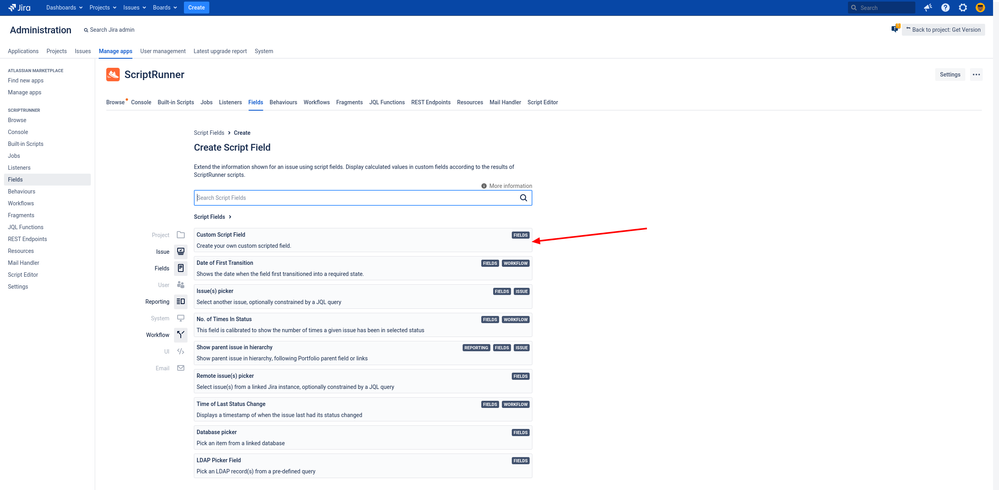The width and height of the screenshot is (999, 490).
Task: Select Issue(s) picker script field
Action: [363, 296]
